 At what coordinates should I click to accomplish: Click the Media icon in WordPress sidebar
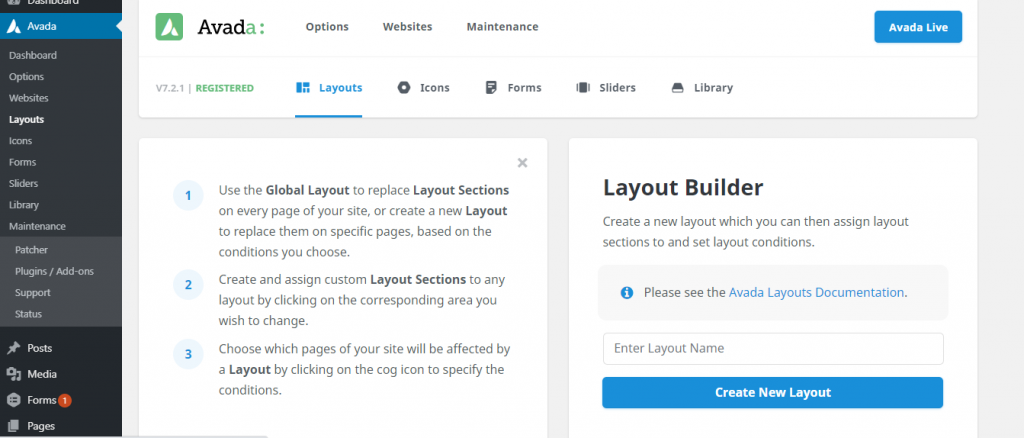tap(14, 374)
